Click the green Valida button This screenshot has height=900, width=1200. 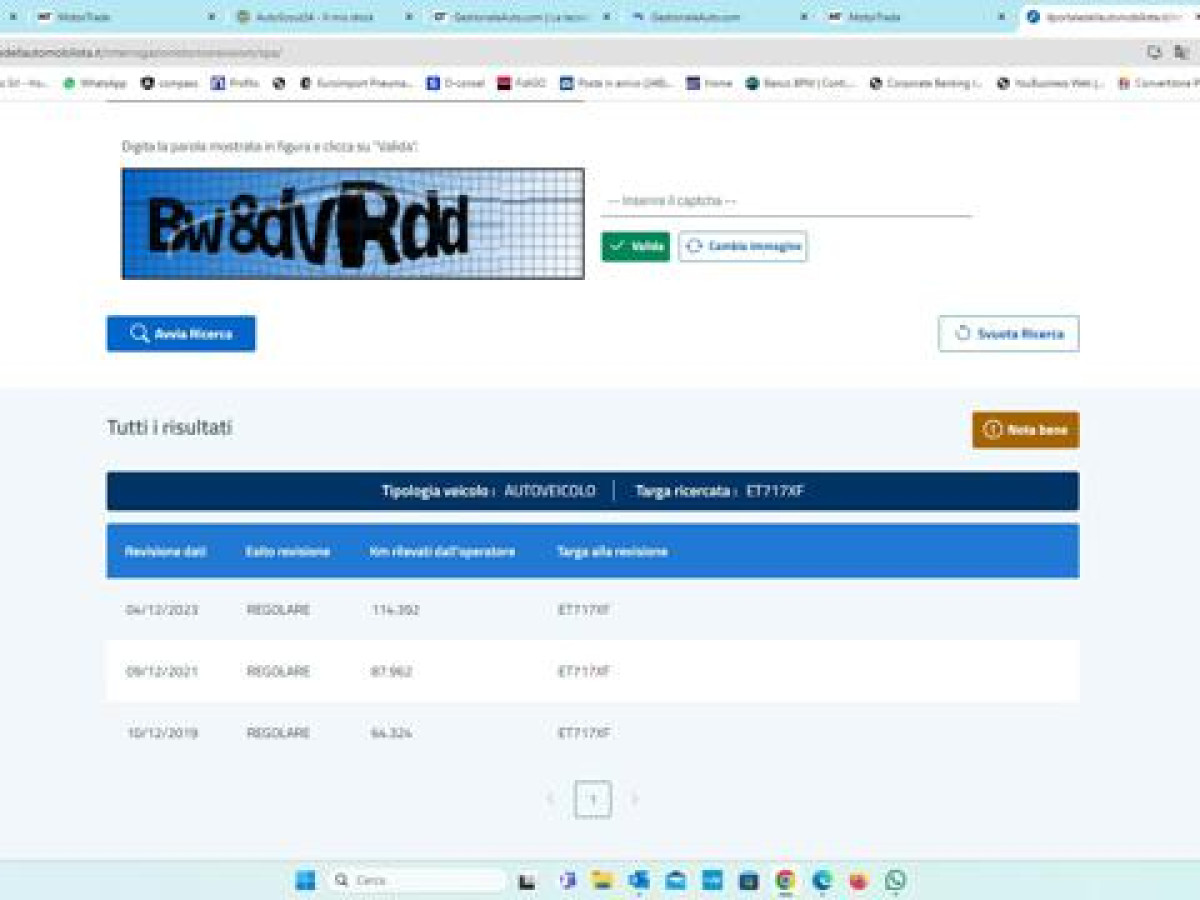635,246
